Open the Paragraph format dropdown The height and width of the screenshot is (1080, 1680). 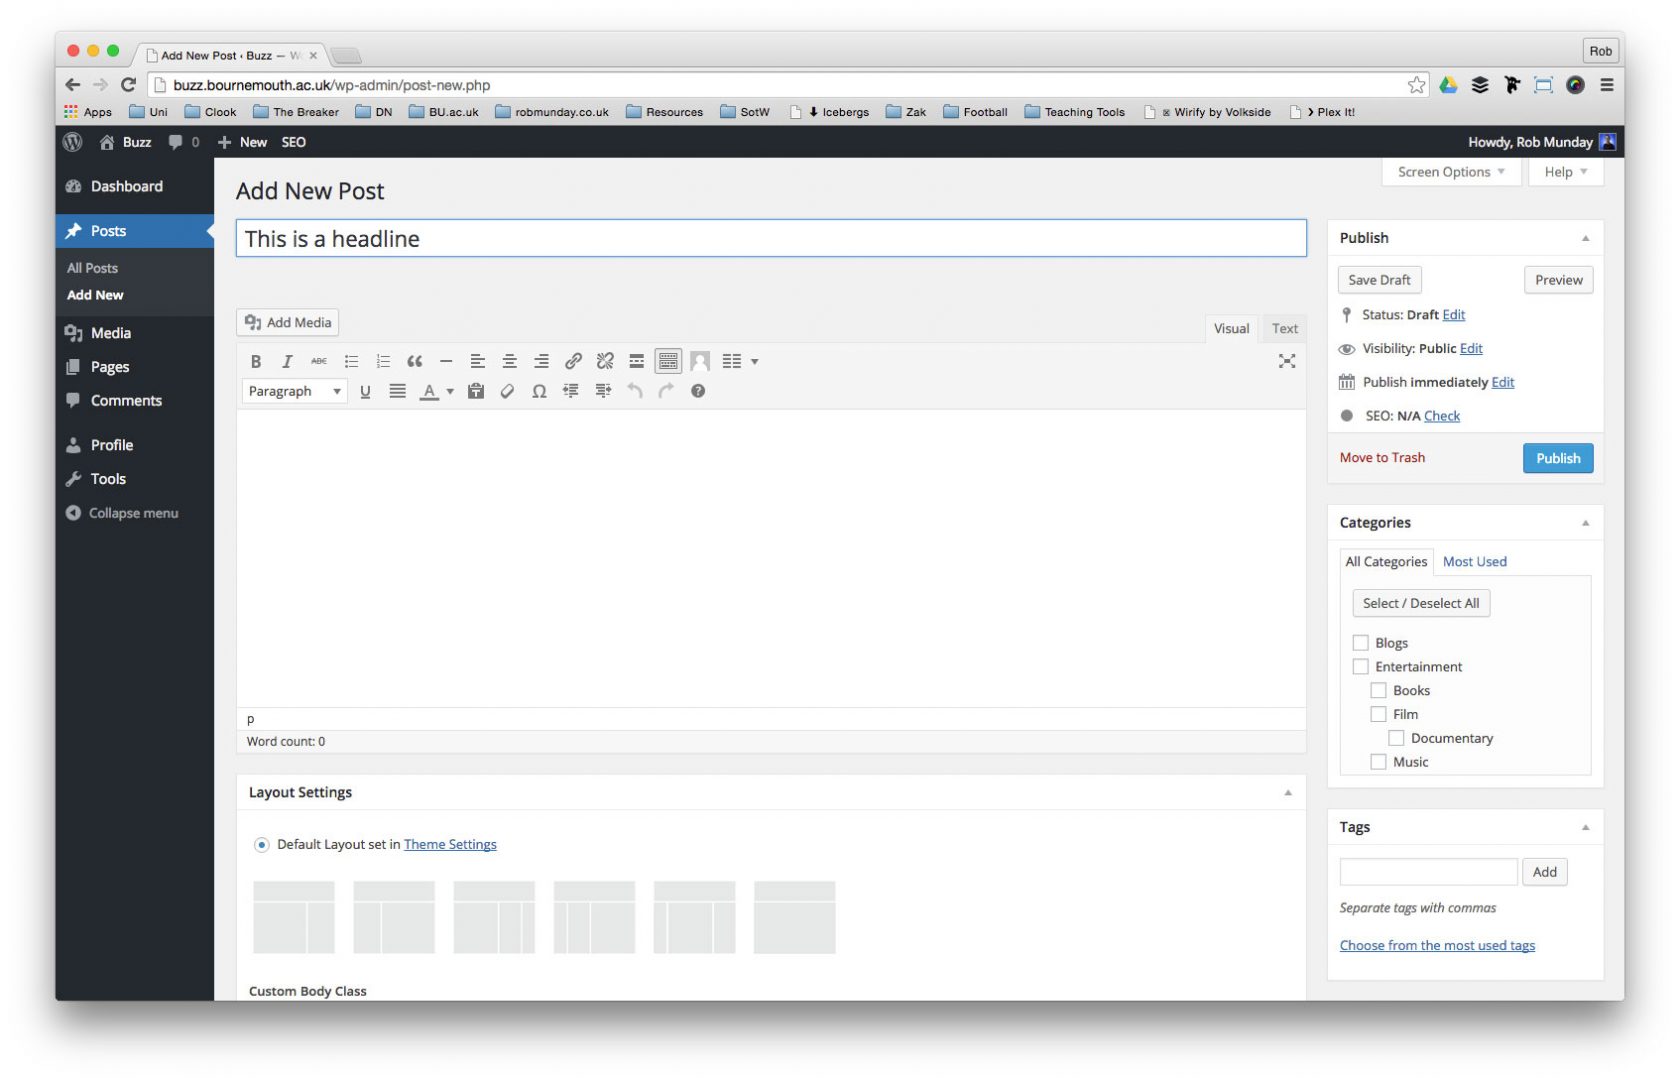click(294, 391)
